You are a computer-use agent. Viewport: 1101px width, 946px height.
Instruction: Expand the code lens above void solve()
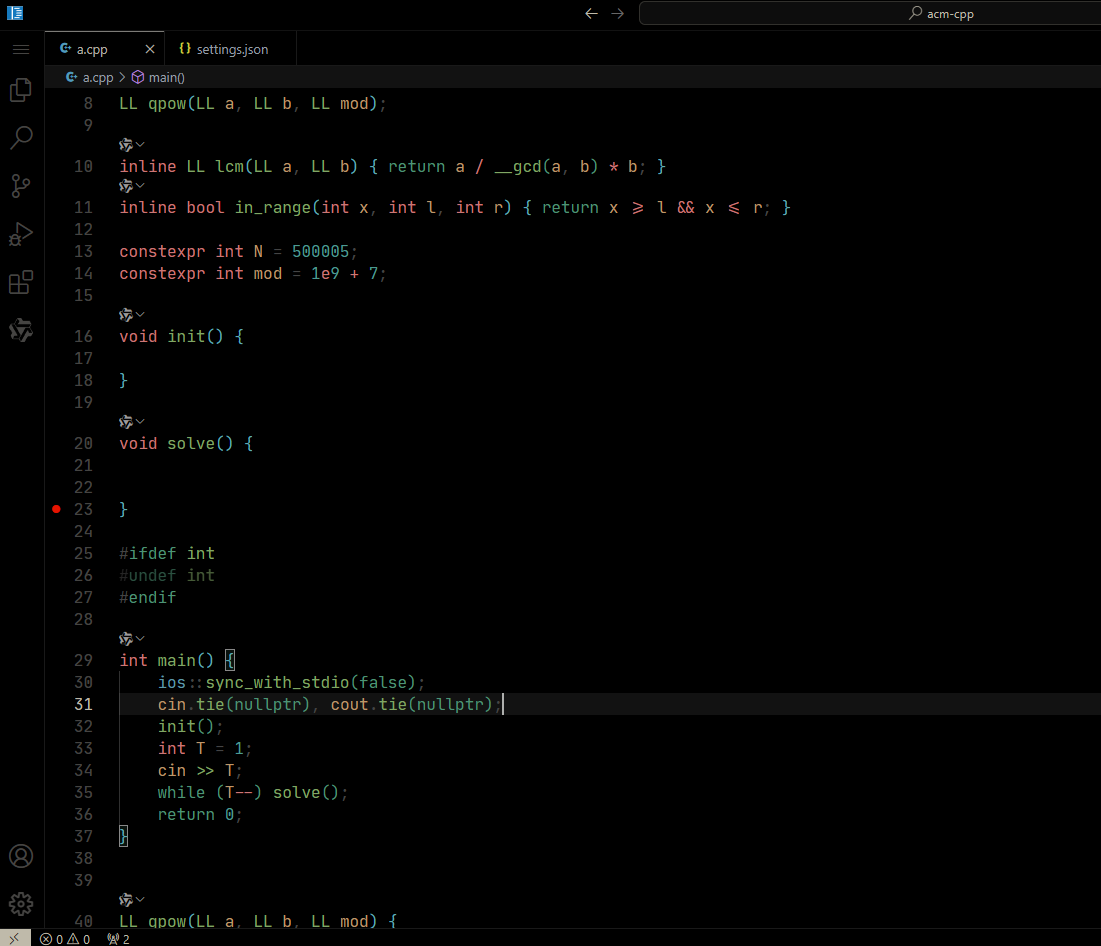(132, 421)
